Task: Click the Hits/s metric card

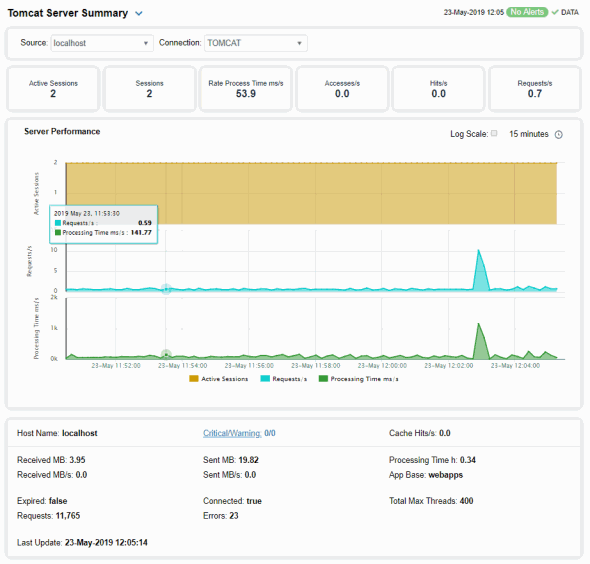Action: 438,89
